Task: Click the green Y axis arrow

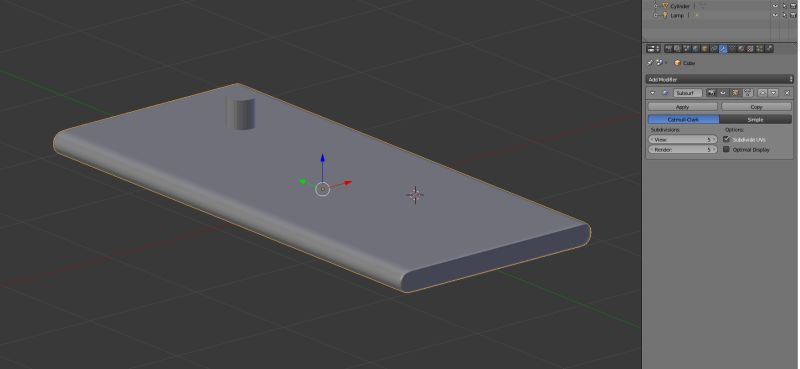Action: [x=303, y=181]
